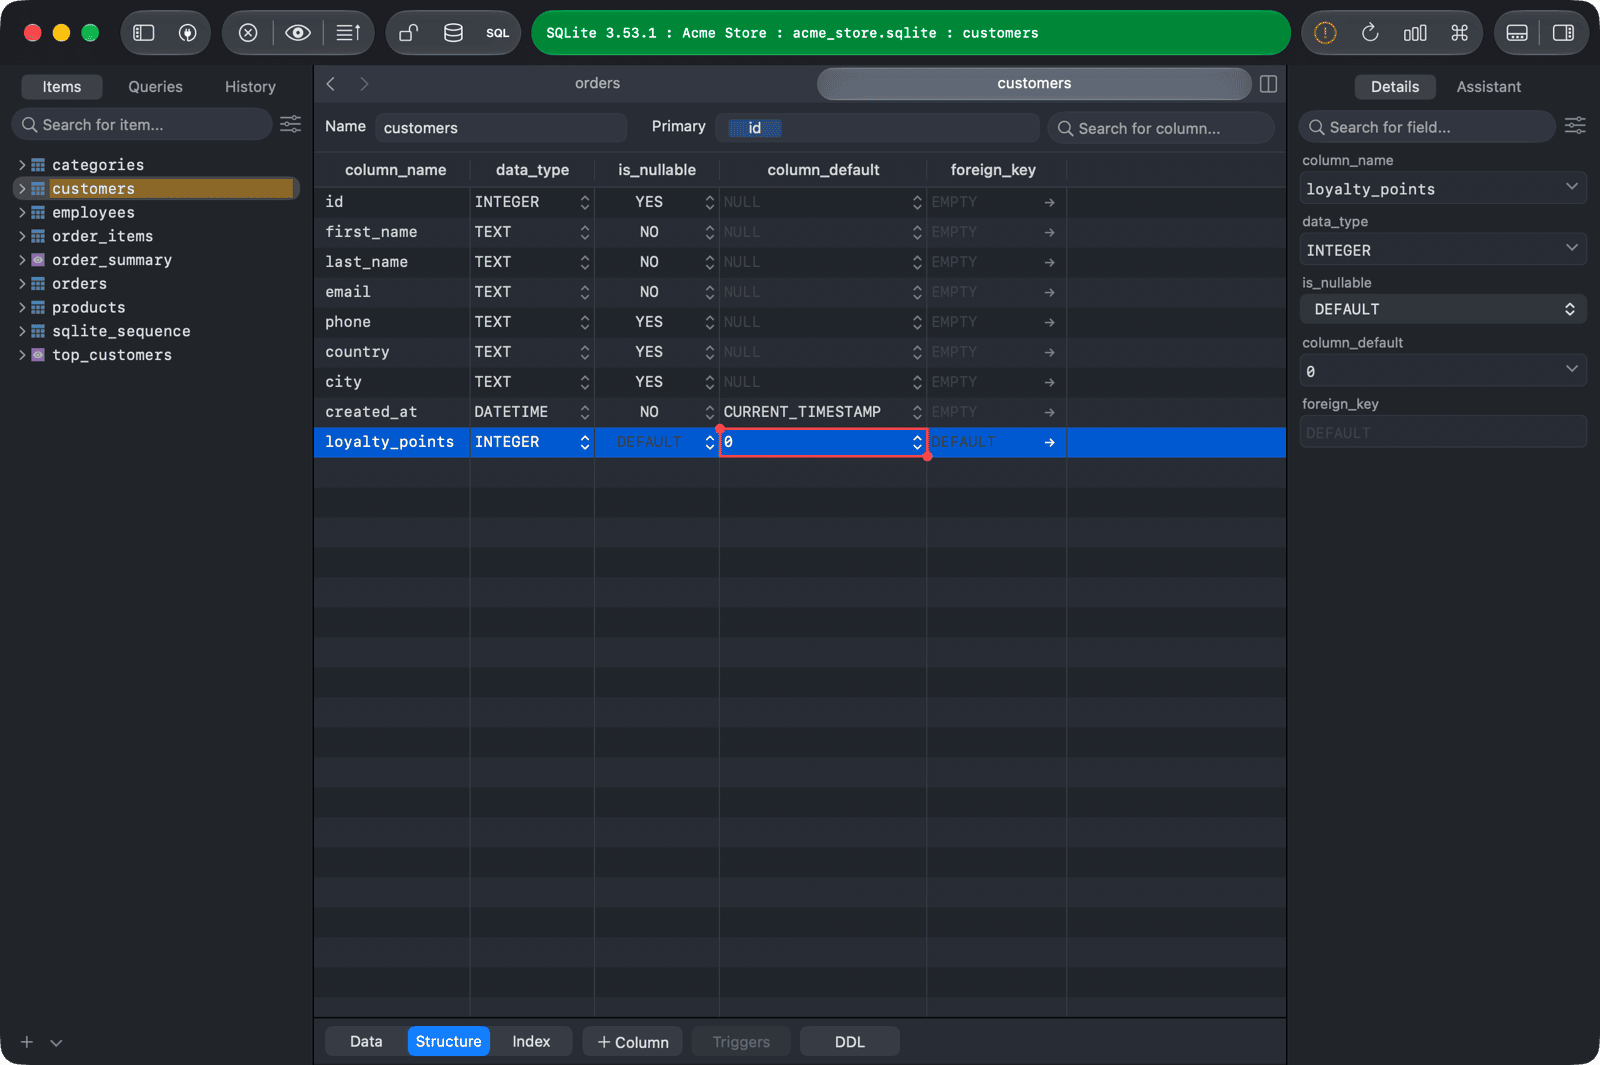The height and width of the screenshot is (1065, 1600).
Task: Go forward with the right chevron
Action: point(364,84)
